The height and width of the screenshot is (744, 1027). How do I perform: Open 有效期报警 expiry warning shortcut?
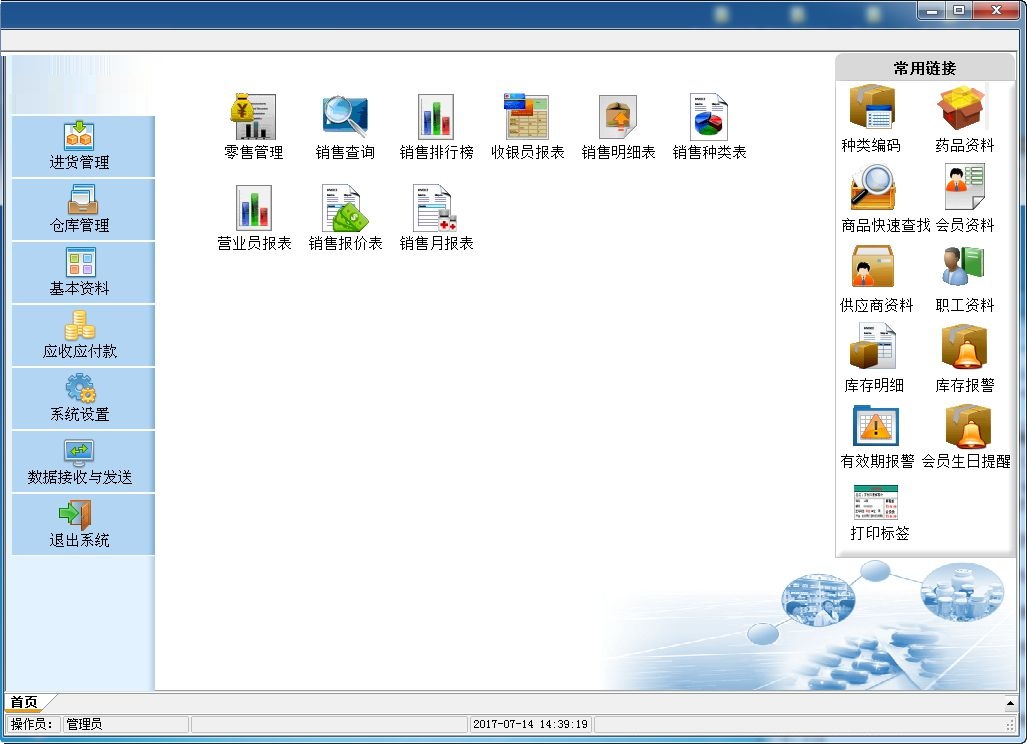point(876,428)
